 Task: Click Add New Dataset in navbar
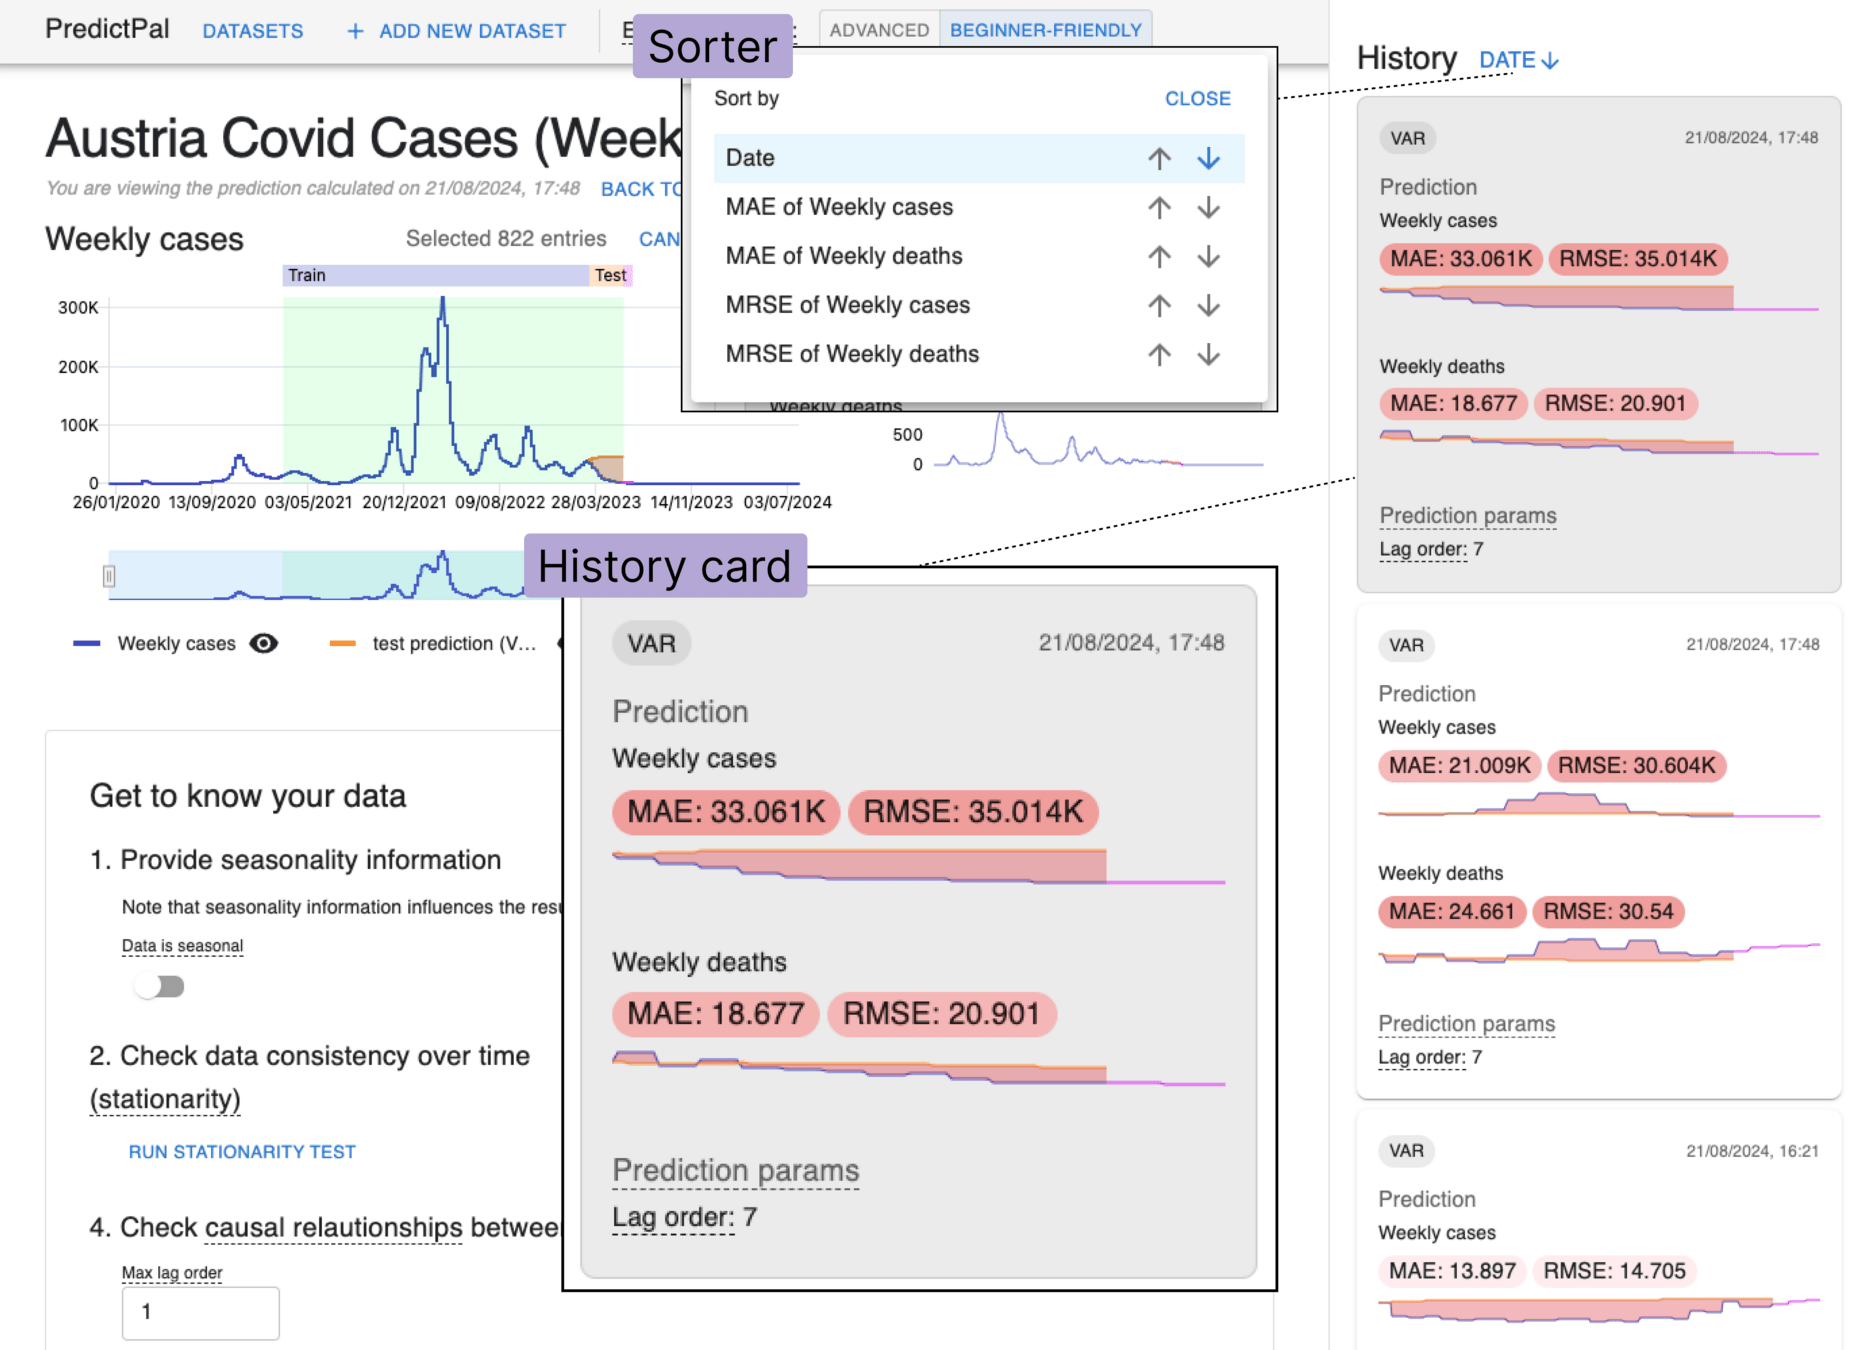point(456,31)
